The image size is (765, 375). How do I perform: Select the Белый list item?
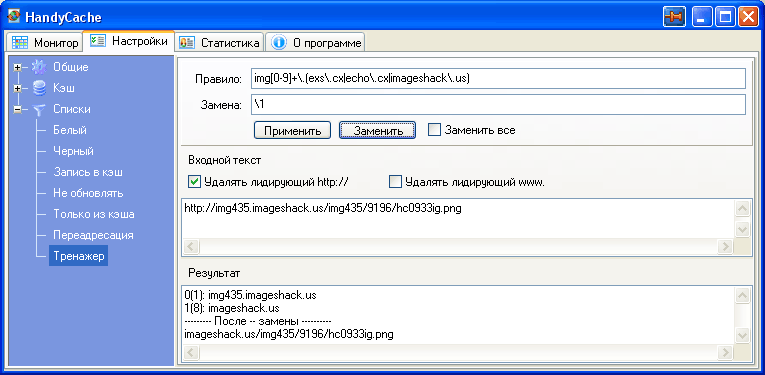tap(70, 130)
